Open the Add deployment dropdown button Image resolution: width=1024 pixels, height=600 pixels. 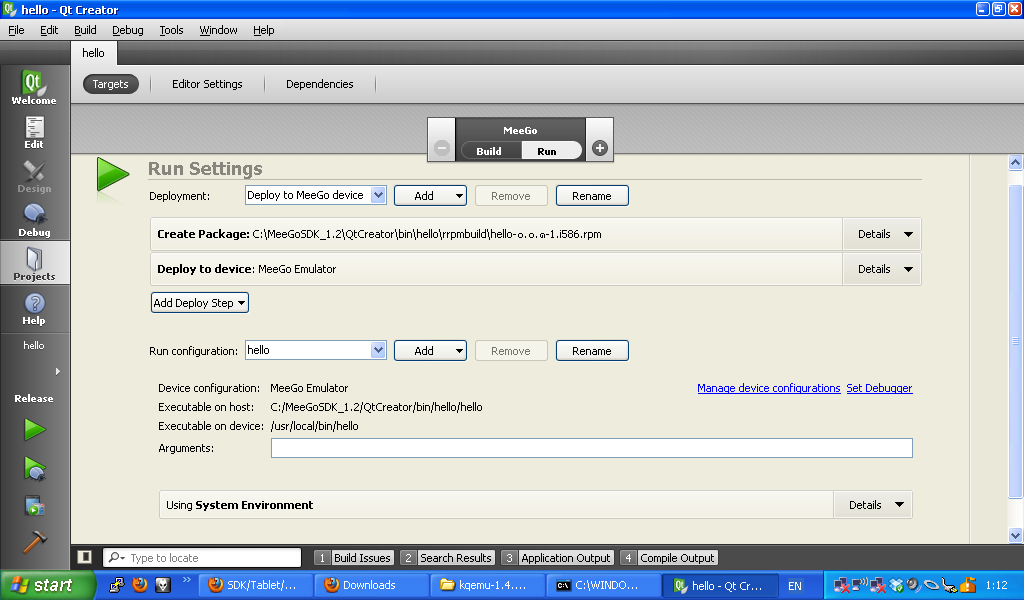430,196
